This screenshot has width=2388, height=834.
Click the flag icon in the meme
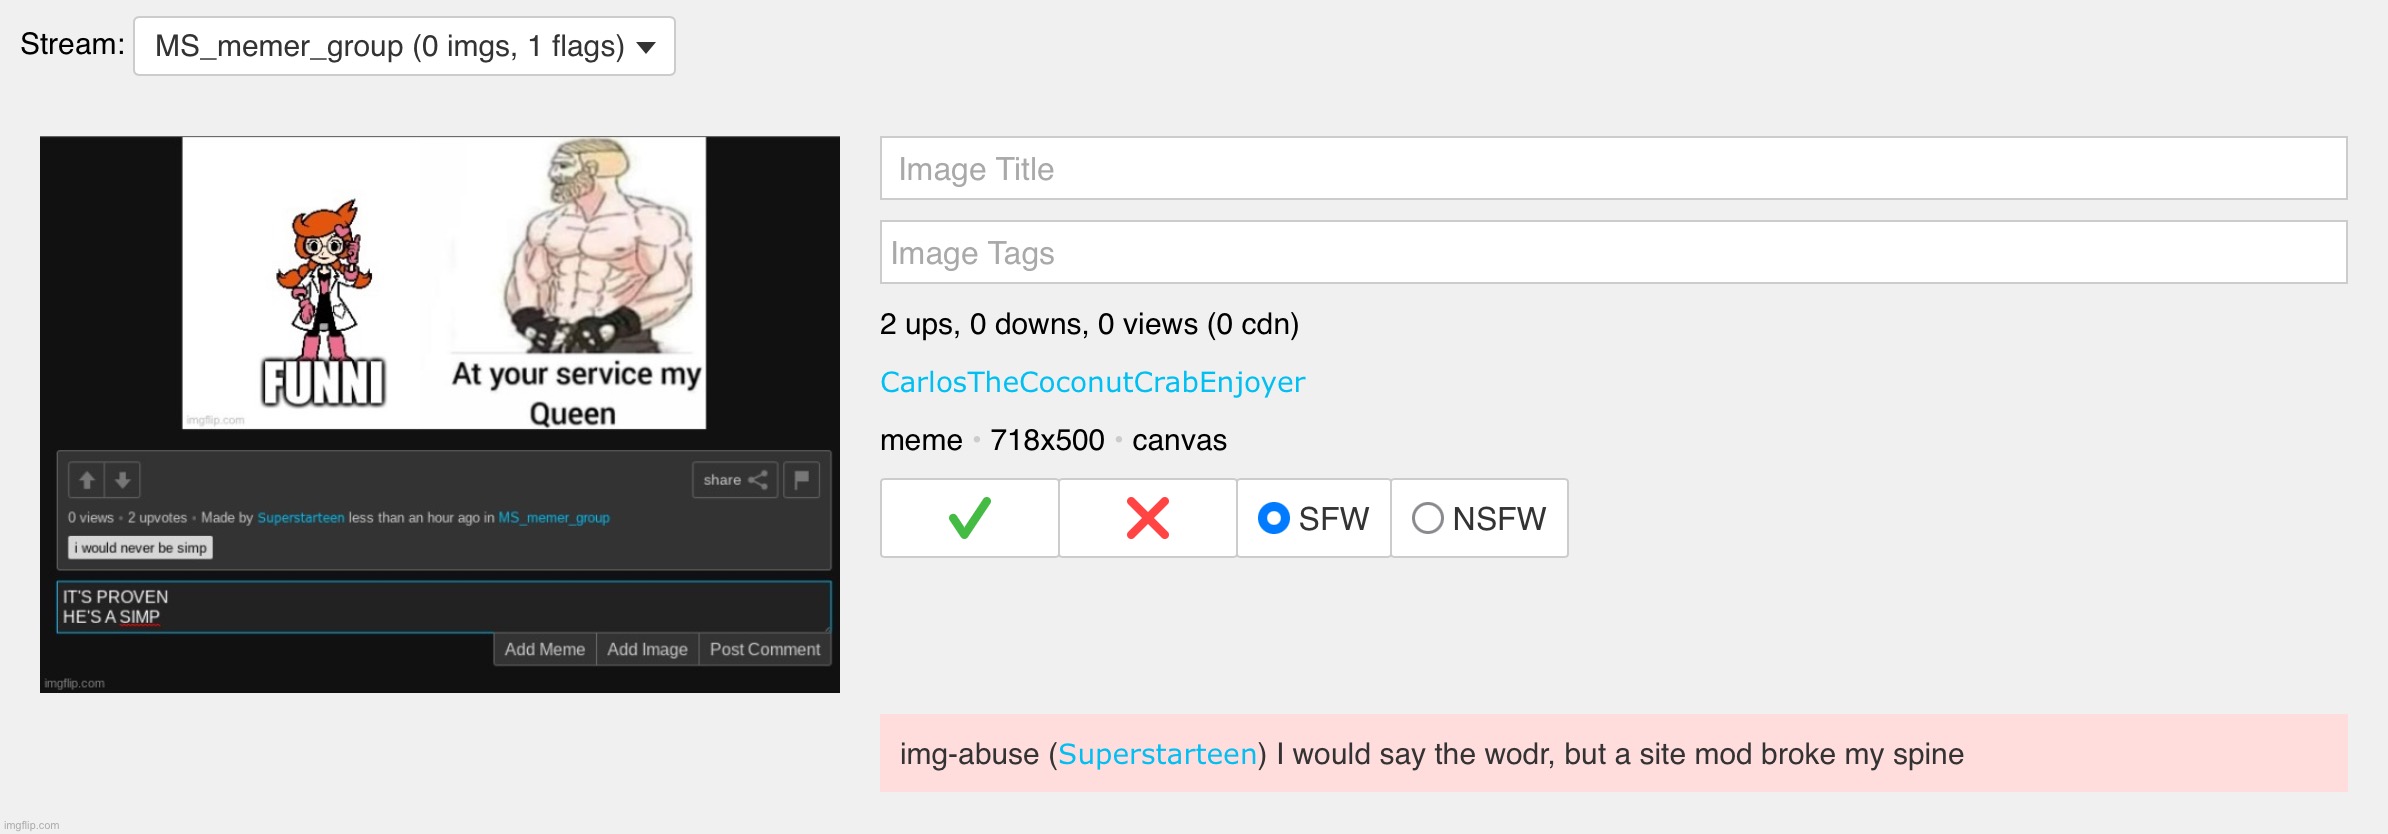[x=802, y=480]
